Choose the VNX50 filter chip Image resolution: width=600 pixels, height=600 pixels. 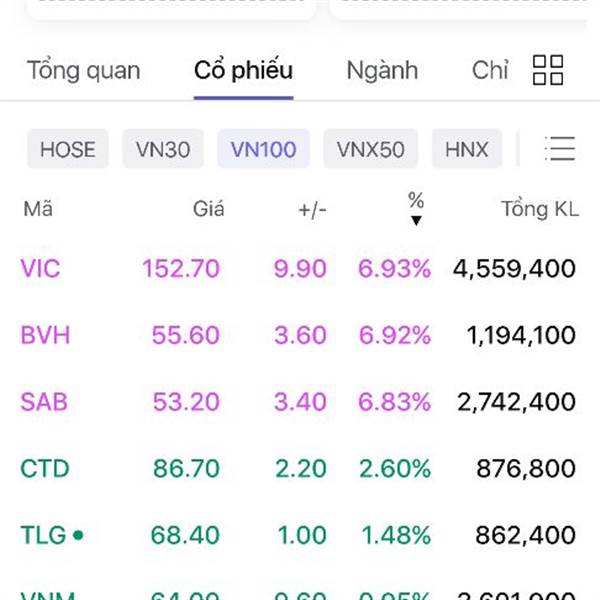coord(370,150)
